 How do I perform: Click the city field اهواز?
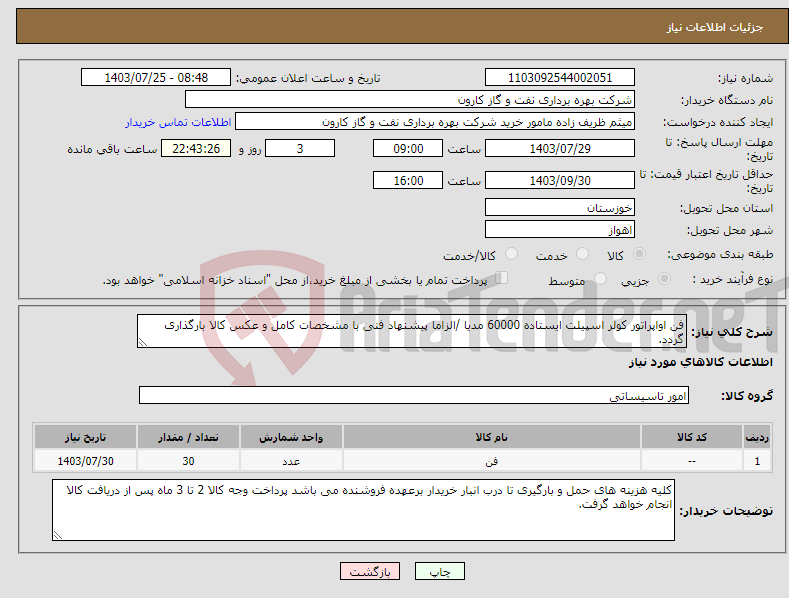tap(560, 230)
